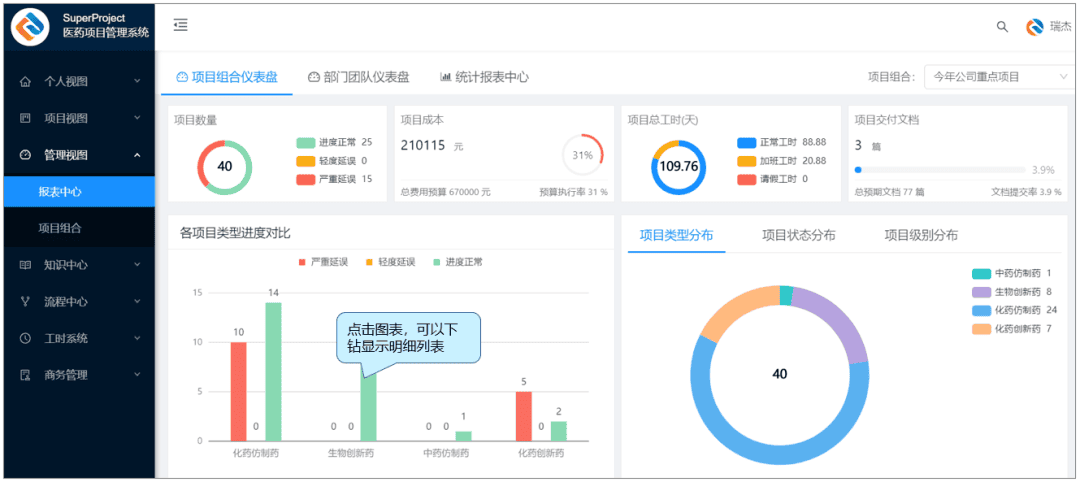Screen dimensions: 1080x482
Task: Click 严重延误 15 legend in 项目数量 card
Action: tap(334, 180)
